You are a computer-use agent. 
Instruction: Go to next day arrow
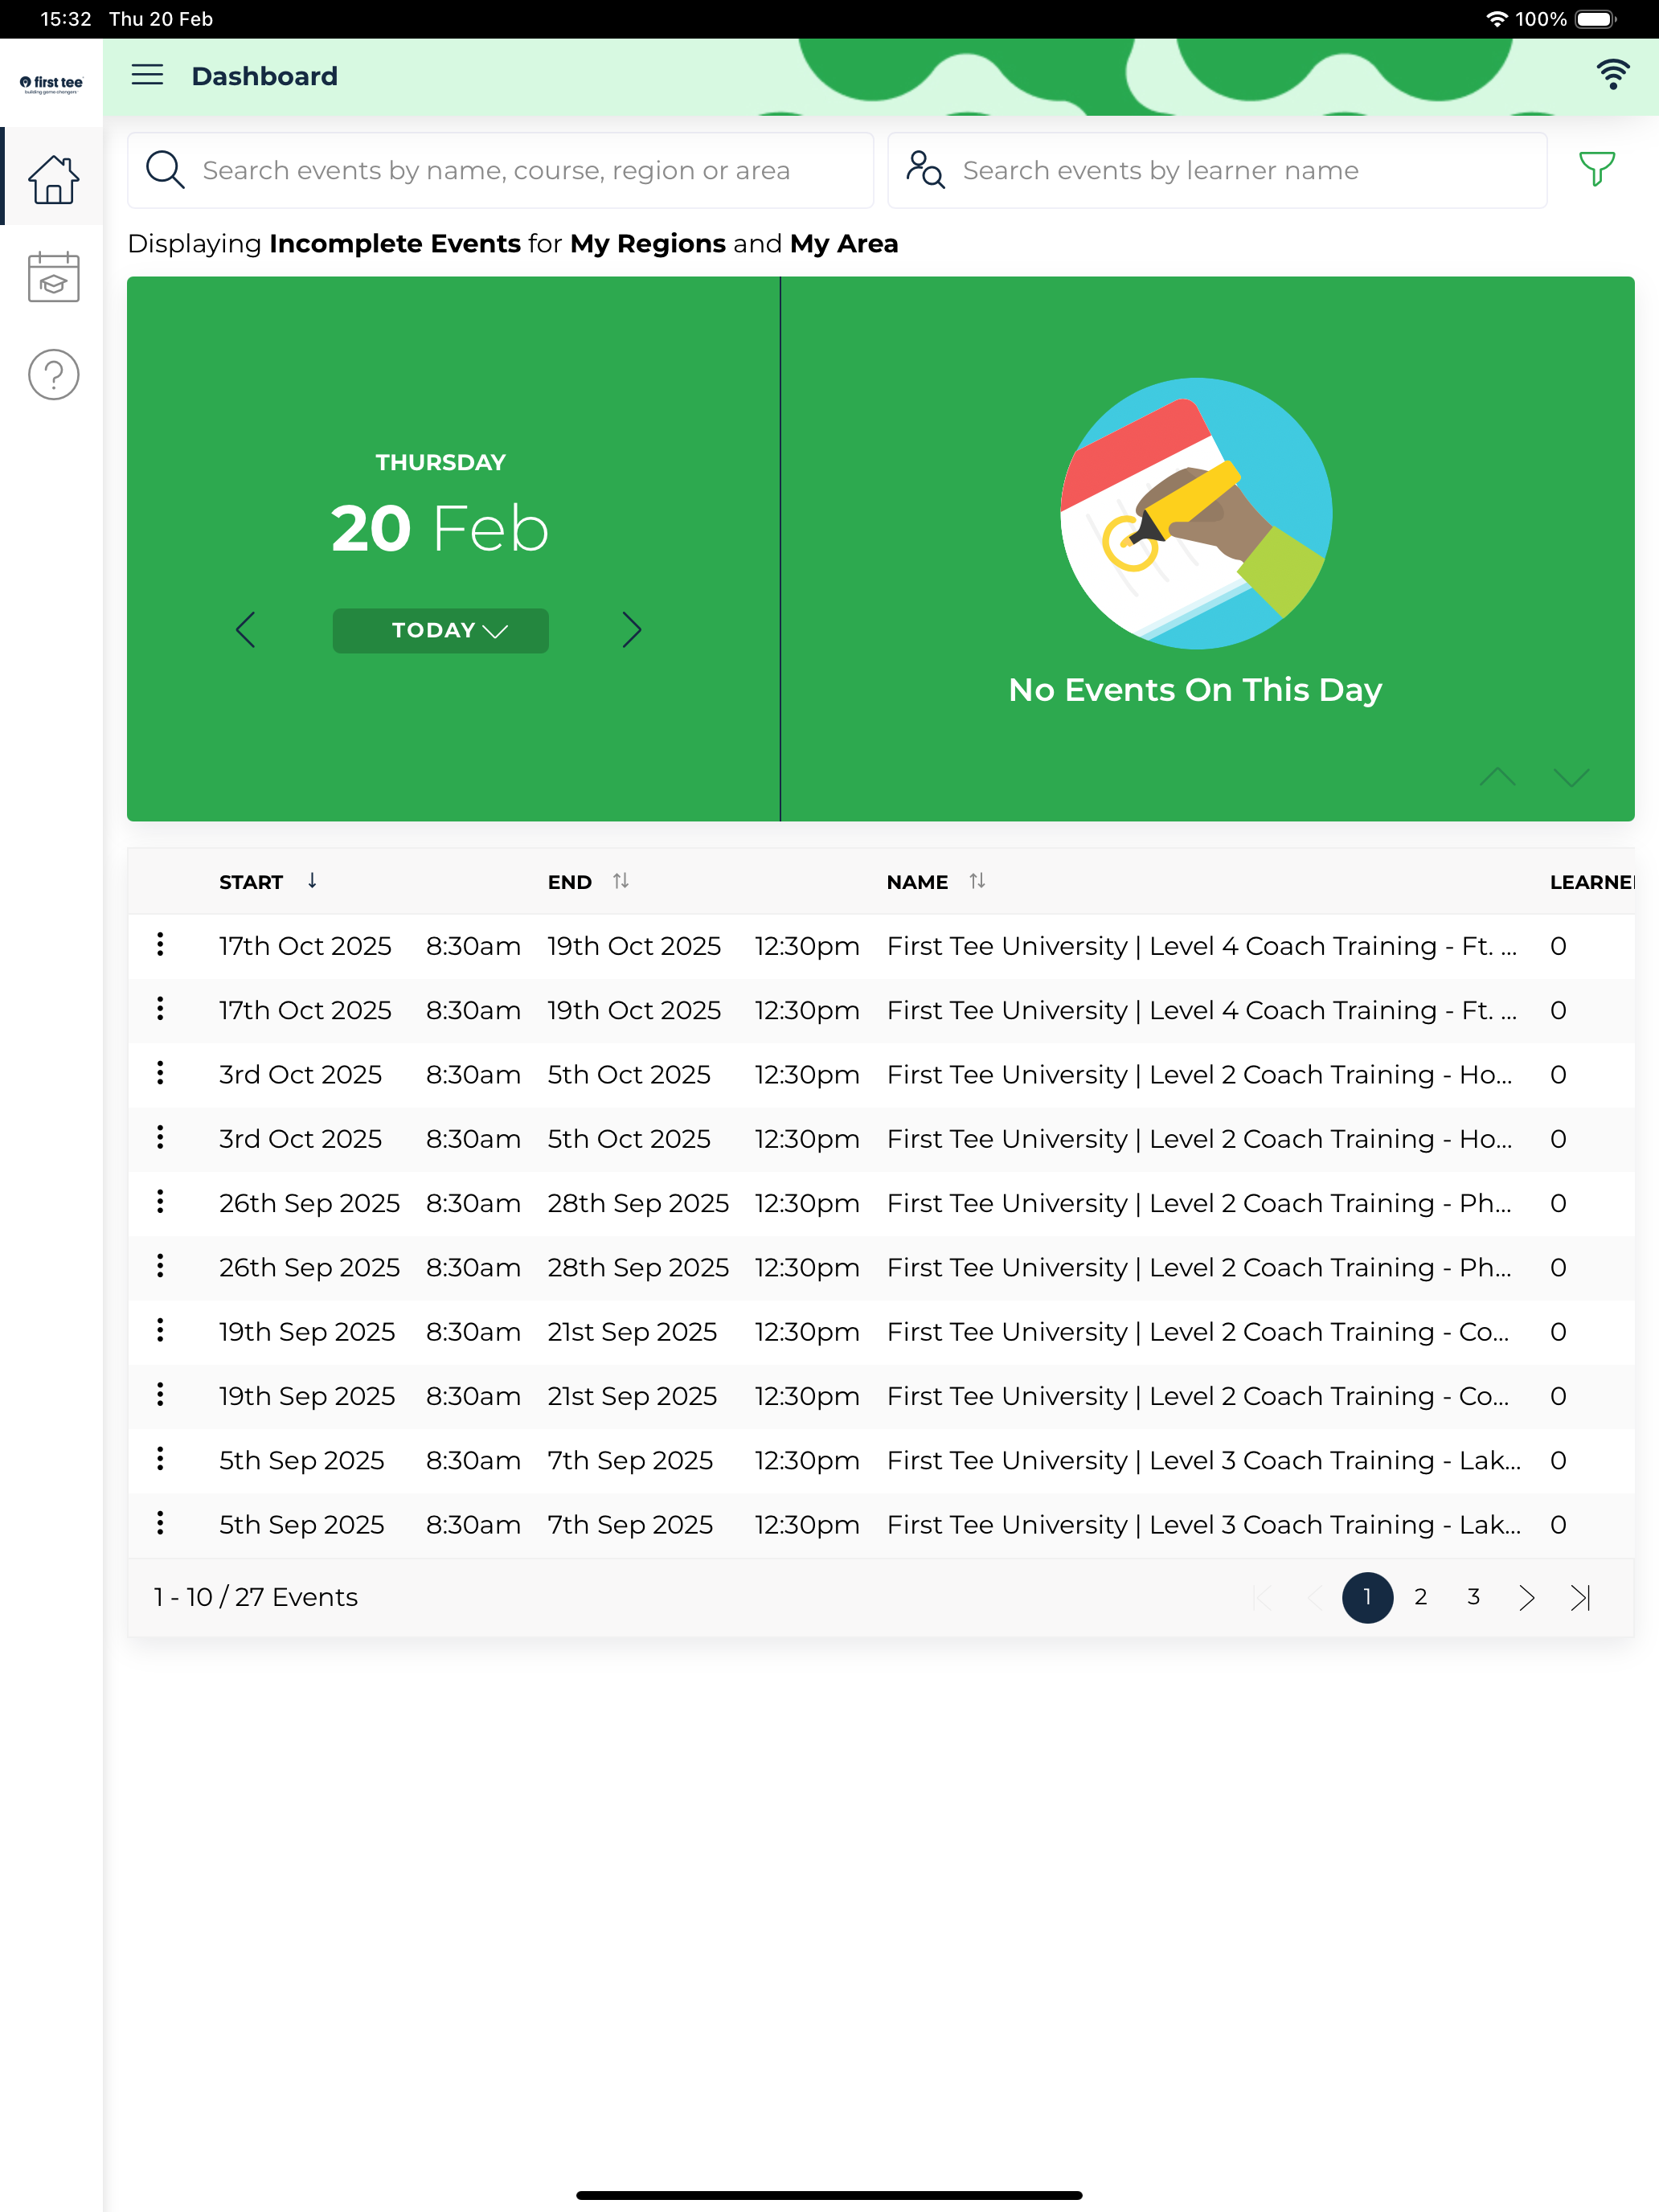click(x=631, y=630)
